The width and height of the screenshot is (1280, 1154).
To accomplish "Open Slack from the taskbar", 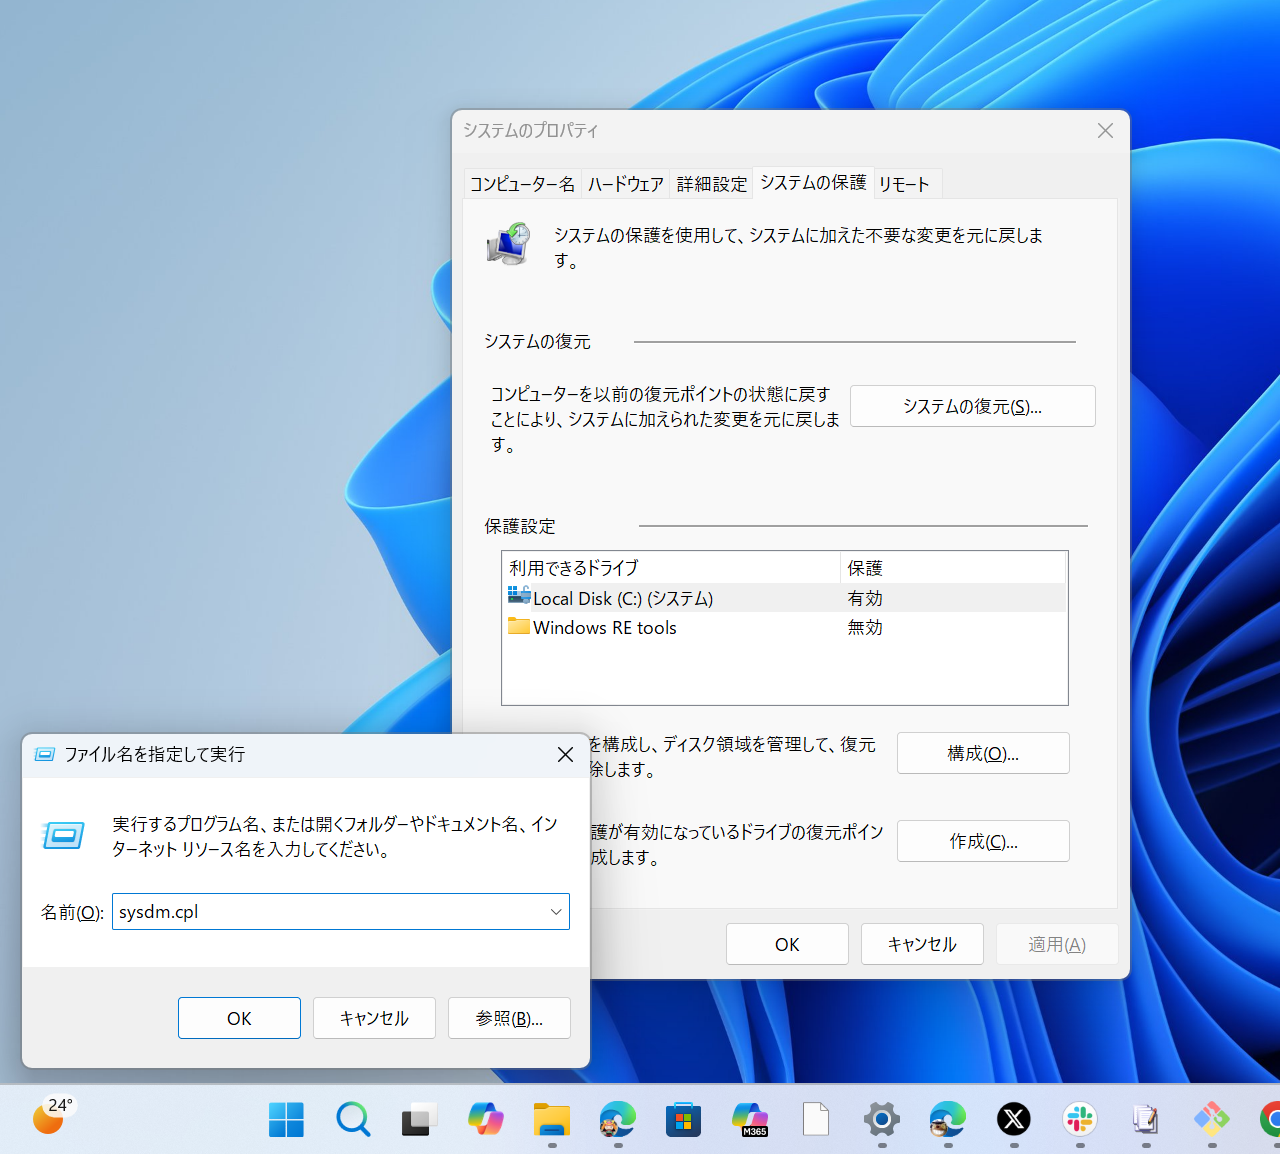I will (1079, 1119).
